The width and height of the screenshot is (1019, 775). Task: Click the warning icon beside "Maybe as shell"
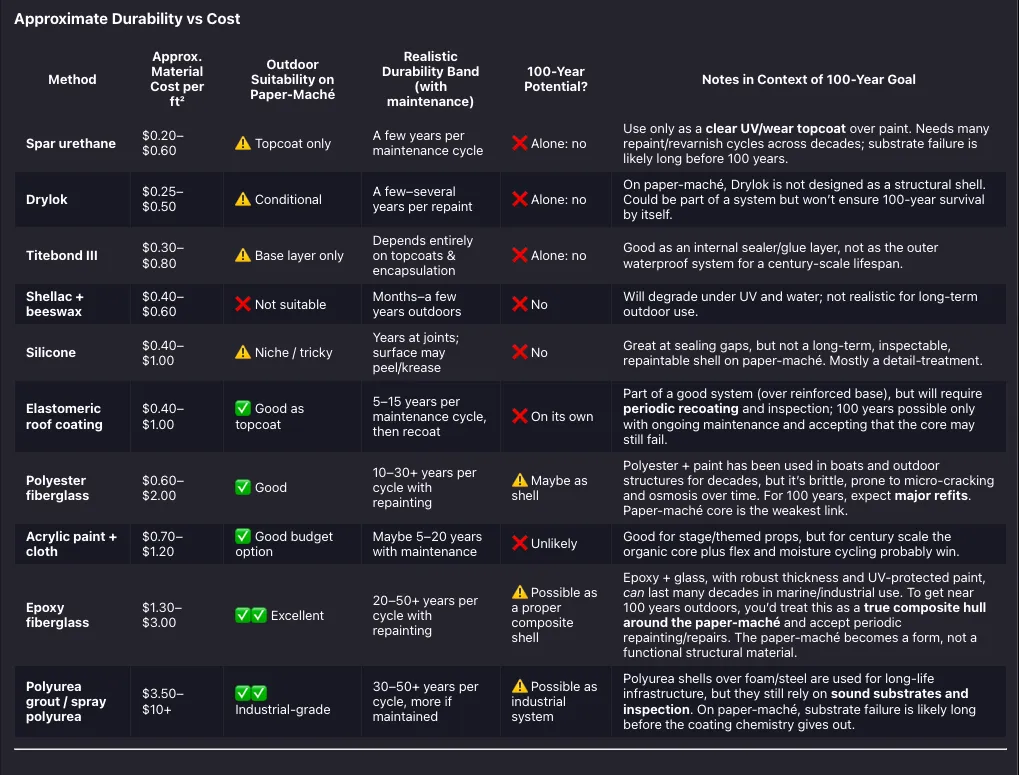pos(520,481)
